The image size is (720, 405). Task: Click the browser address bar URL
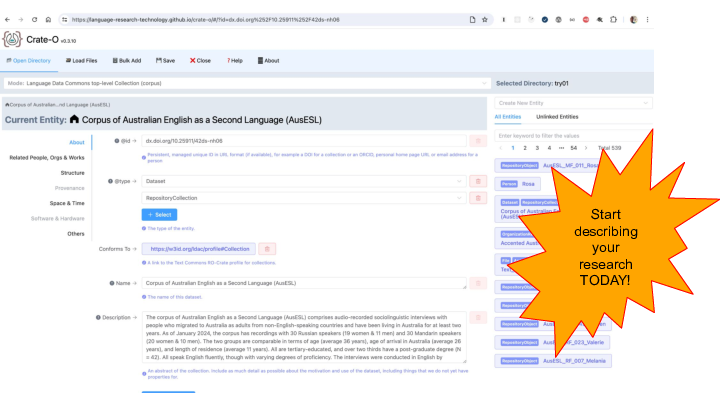coord(206,20)
